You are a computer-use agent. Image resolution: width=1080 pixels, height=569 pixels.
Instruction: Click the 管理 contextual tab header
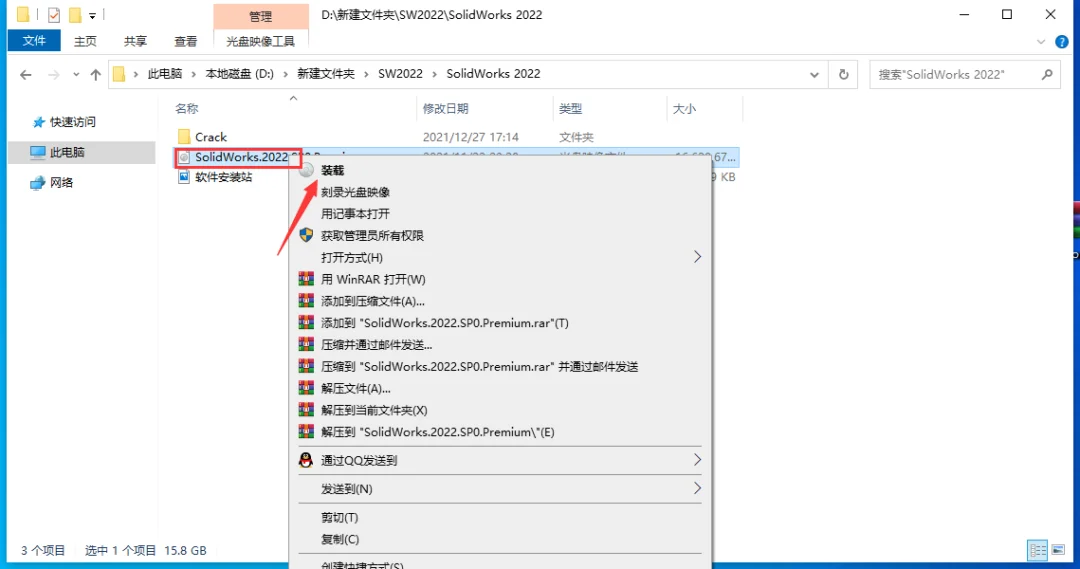point(260,17)
